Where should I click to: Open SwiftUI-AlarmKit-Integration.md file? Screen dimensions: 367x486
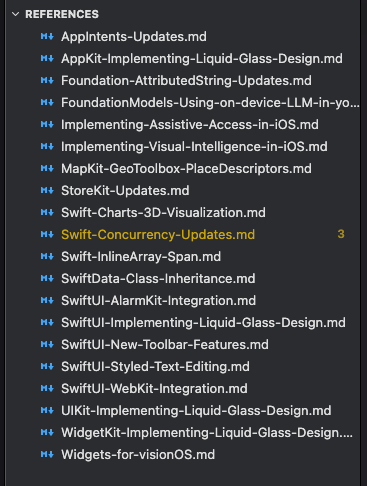[x=158, y=301]
